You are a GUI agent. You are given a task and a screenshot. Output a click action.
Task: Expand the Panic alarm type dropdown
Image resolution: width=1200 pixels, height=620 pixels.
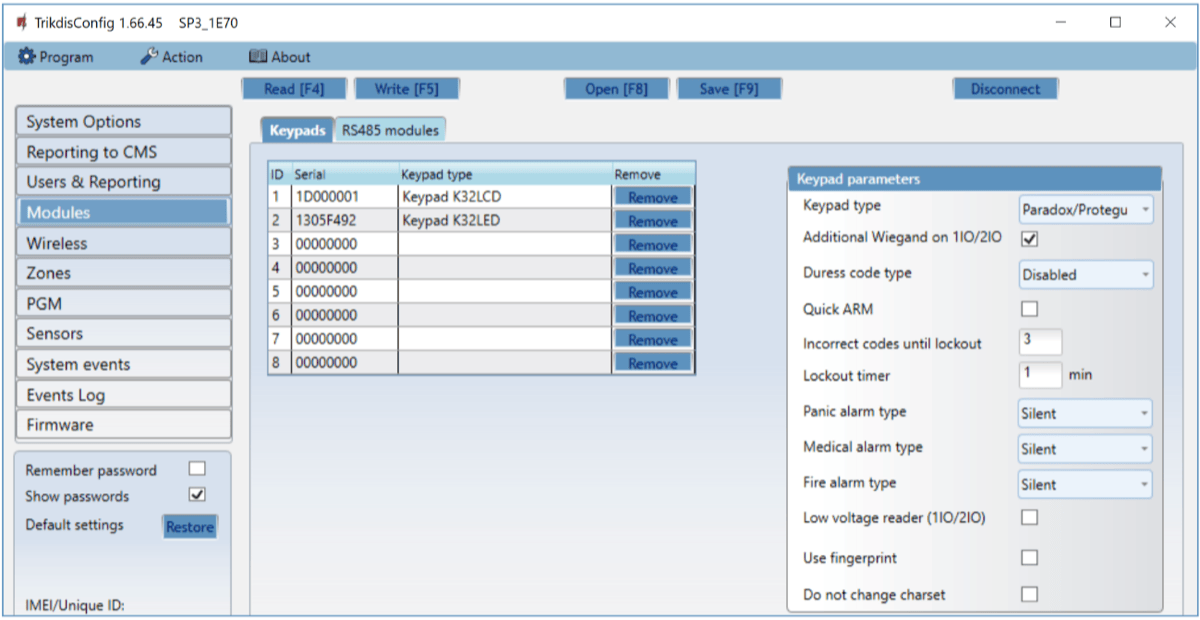point(1085,413)
